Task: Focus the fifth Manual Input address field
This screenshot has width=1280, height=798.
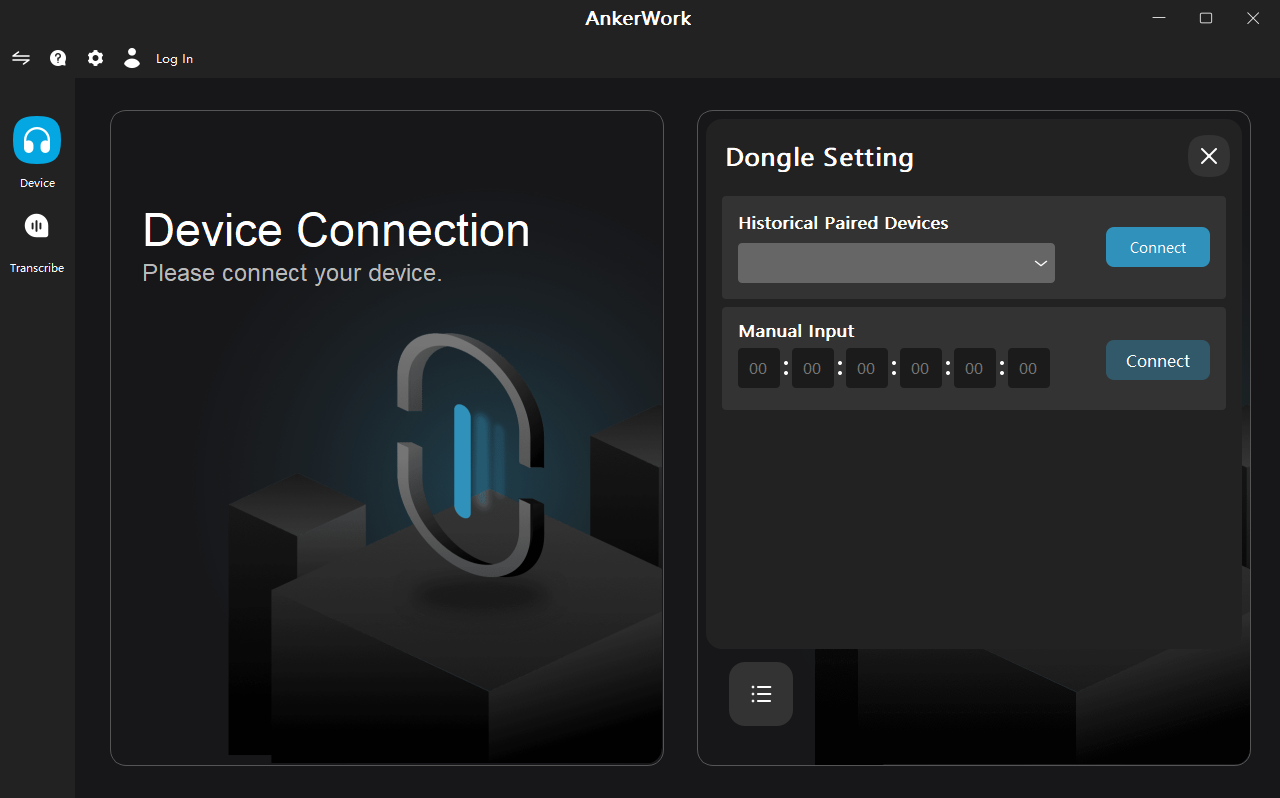Action: (974, 368)
